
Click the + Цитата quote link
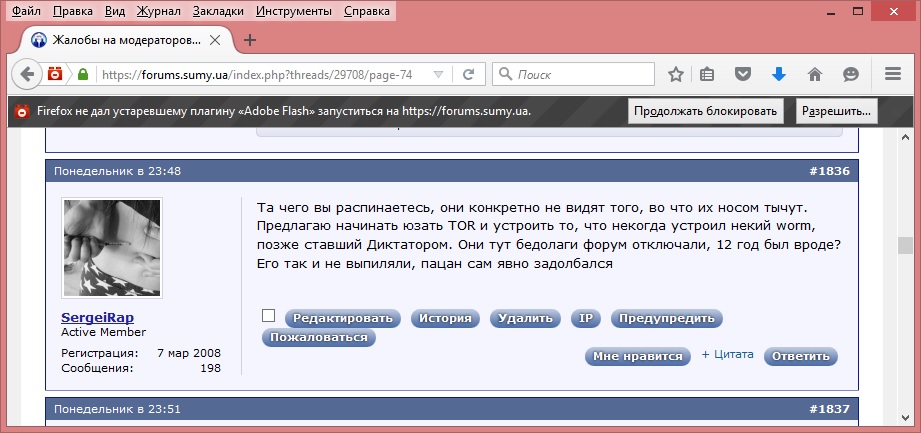click(727, 355)
